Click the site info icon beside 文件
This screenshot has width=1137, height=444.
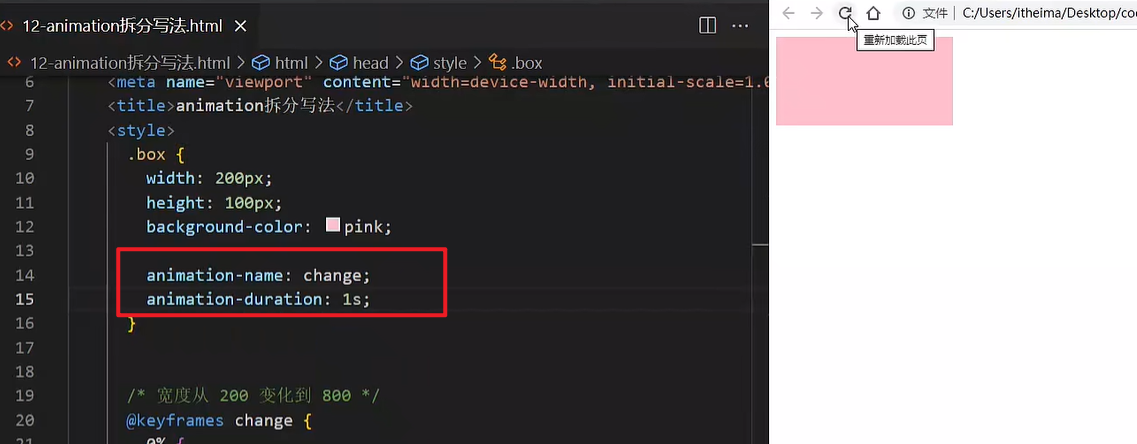point(908,13)
